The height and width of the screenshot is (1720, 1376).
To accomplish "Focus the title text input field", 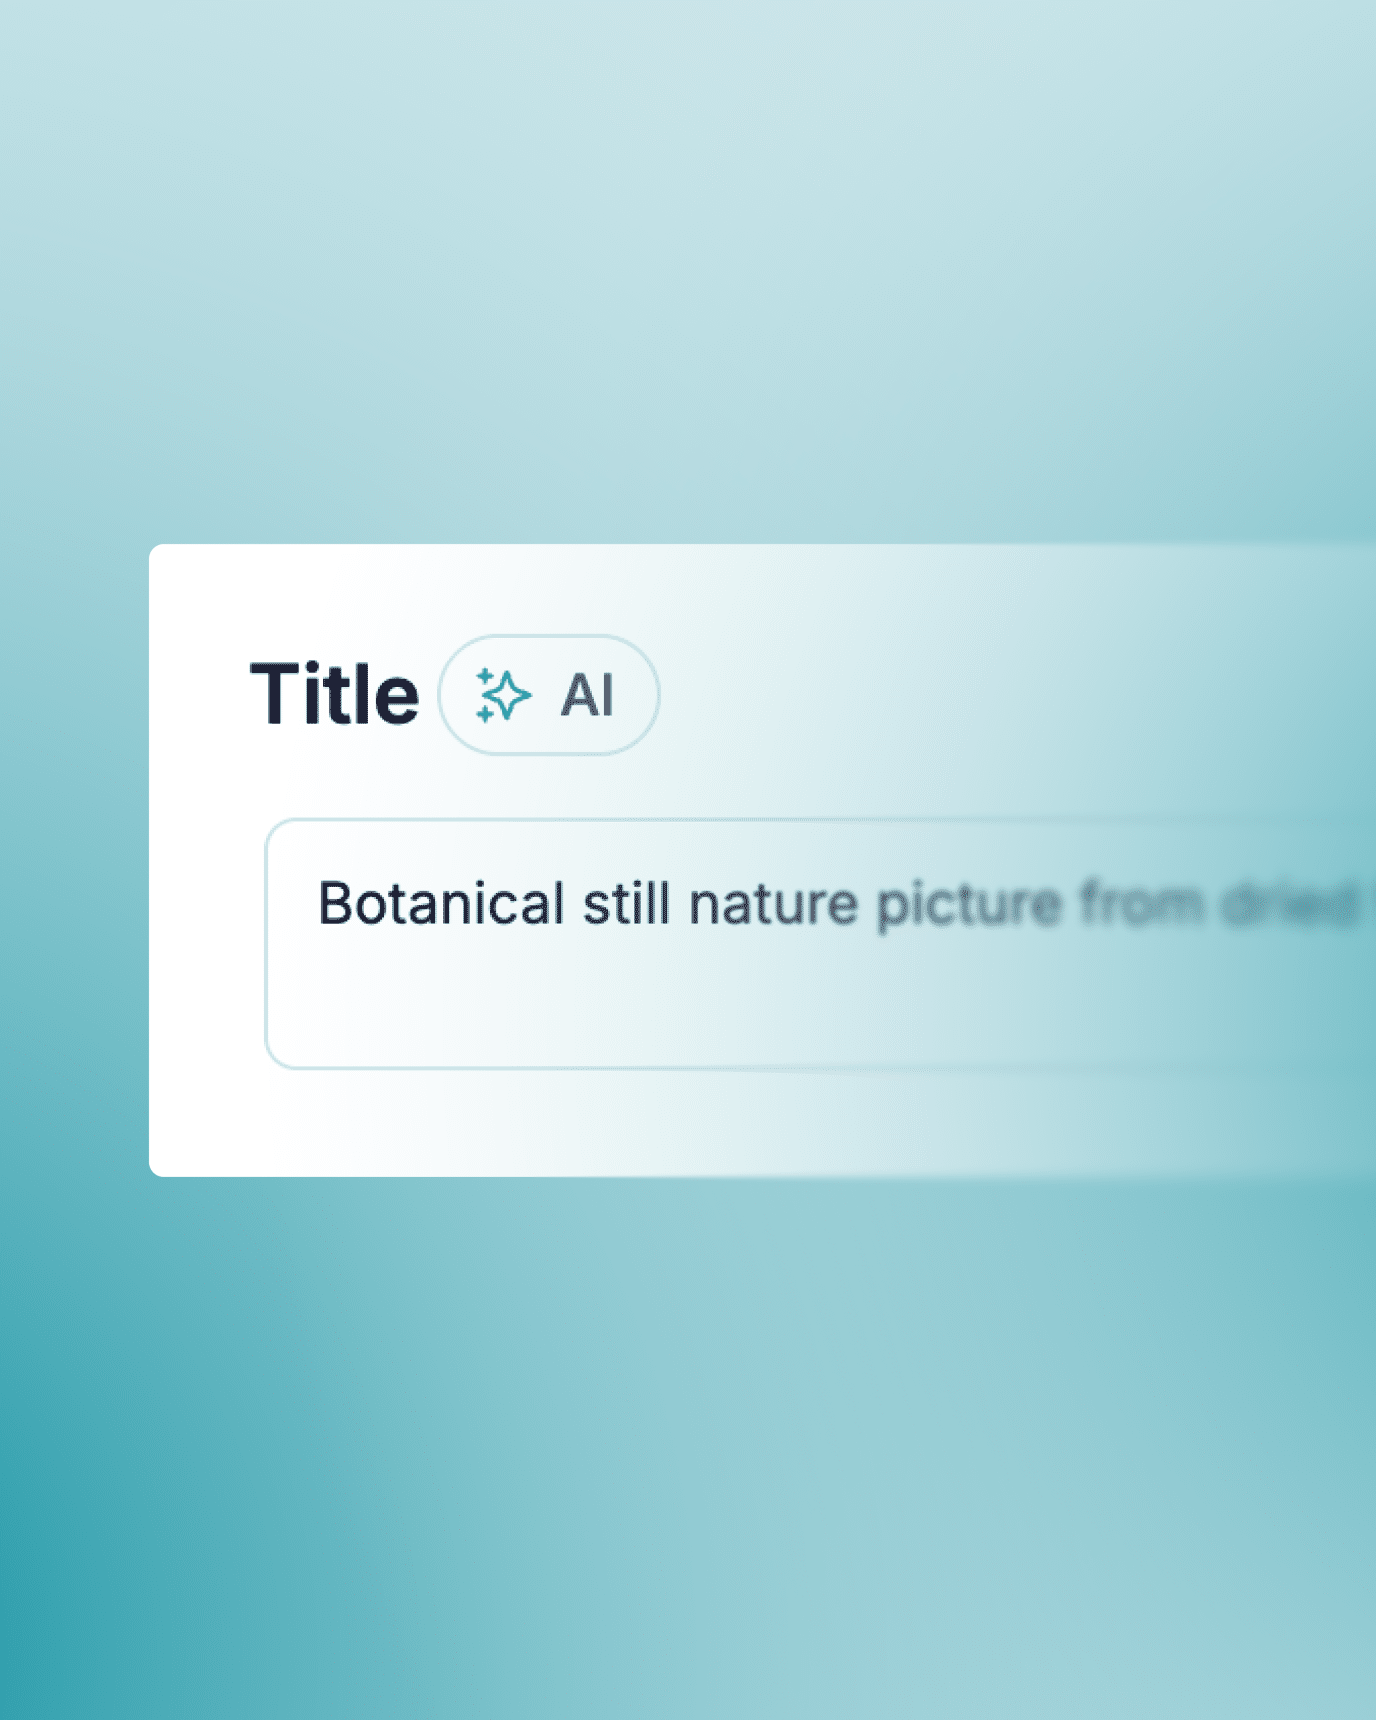I will pos(820,944).
